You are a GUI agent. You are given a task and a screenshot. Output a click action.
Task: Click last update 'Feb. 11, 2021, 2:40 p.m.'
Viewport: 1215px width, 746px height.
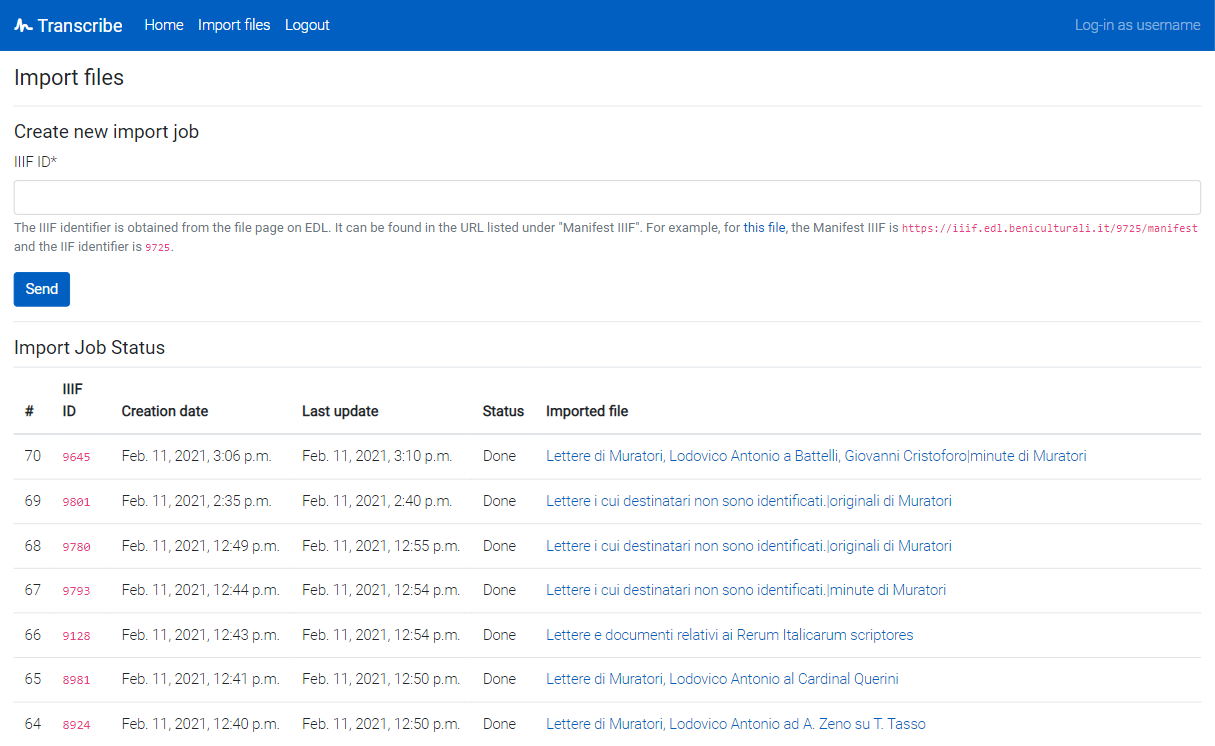pyautogui.click(x=377, y=501)
